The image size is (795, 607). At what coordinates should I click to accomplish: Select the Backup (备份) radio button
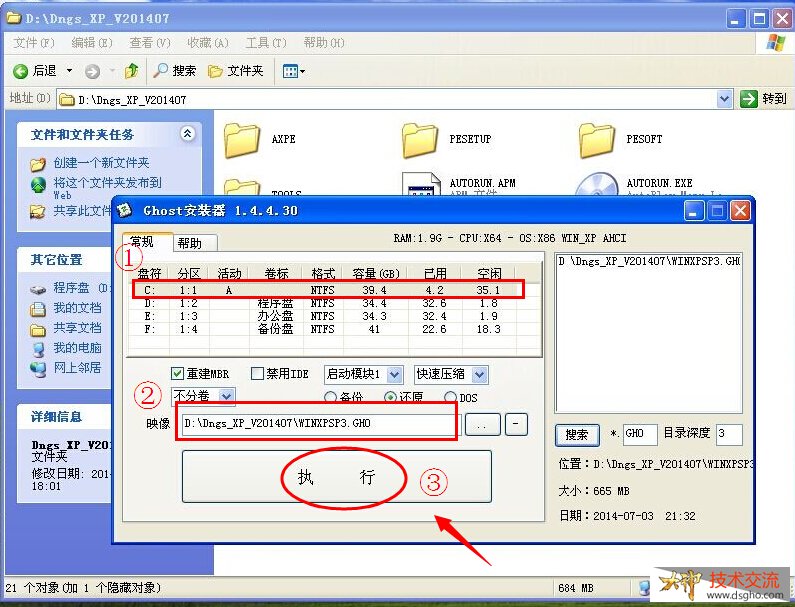pos(330,397)
